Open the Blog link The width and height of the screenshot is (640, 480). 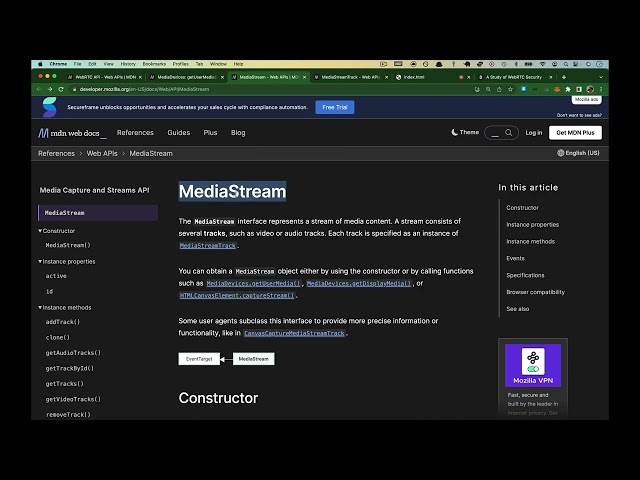pyautogui.click(x=238, y=133)
